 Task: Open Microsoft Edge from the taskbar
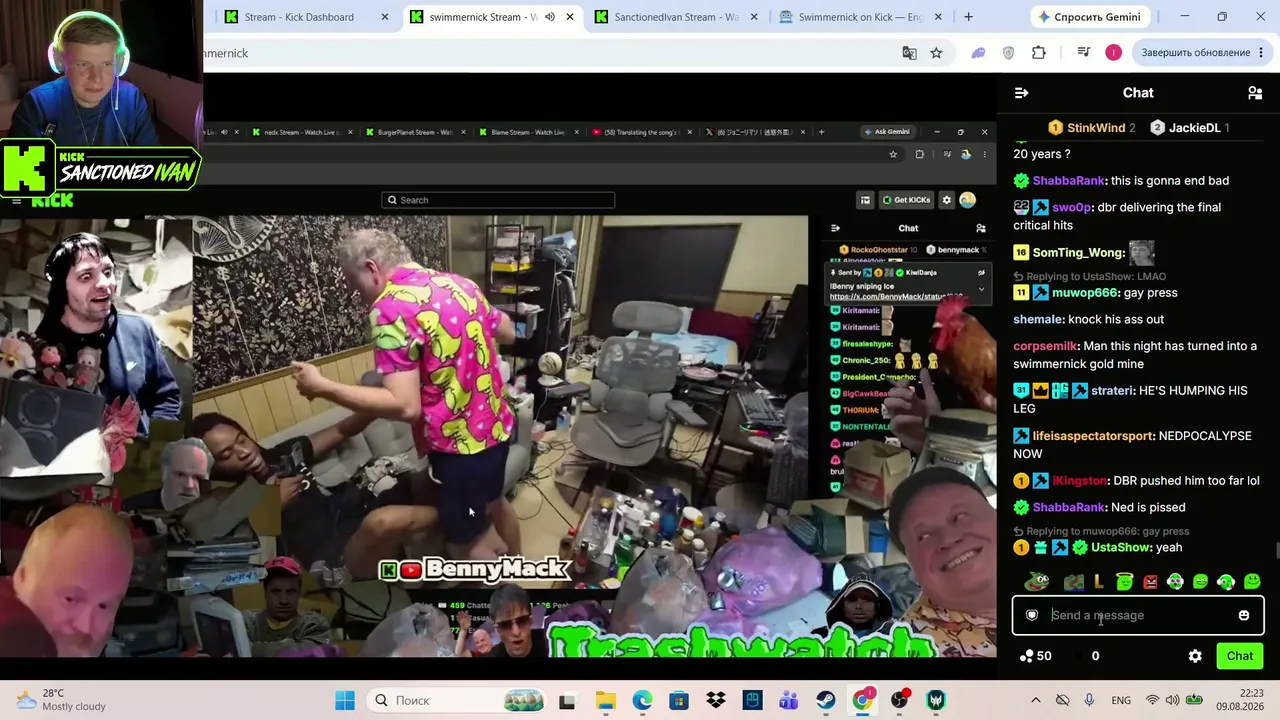[x=642, y=700]
